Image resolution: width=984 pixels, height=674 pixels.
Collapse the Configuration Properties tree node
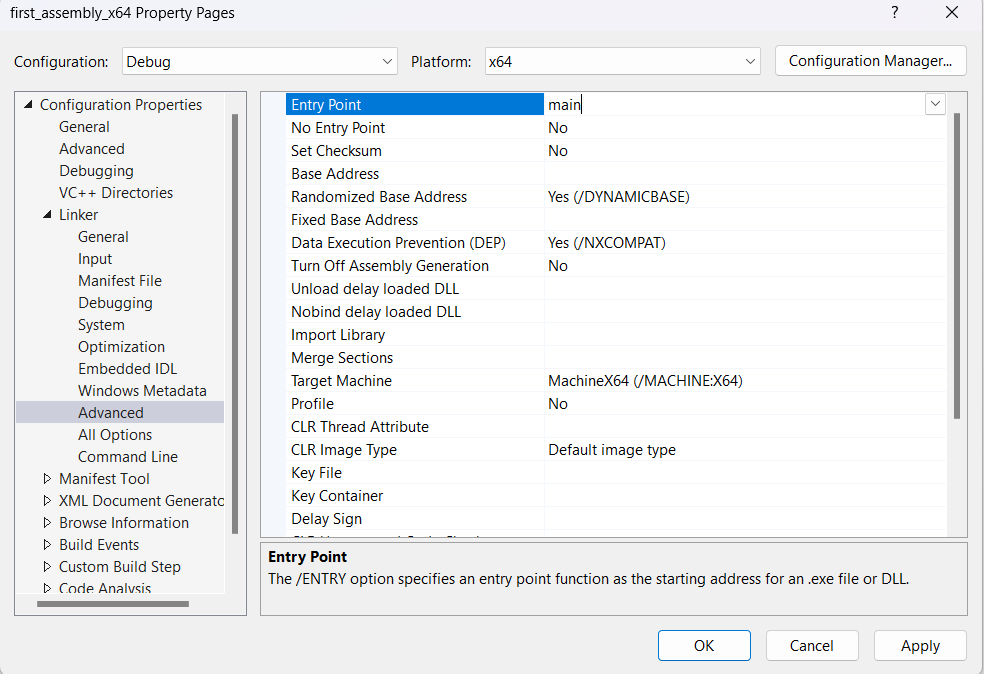[27, 105]
